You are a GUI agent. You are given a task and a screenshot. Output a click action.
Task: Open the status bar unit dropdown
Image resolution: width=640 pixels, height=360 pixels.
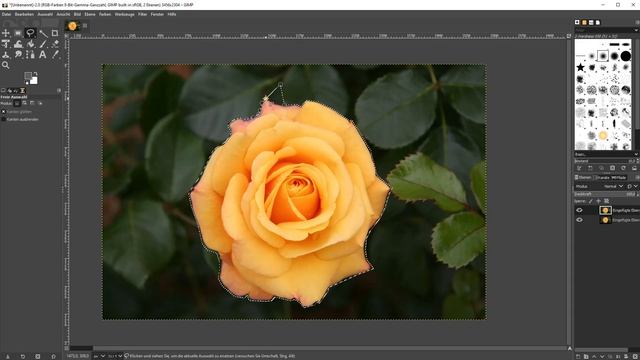coord(99,356)
